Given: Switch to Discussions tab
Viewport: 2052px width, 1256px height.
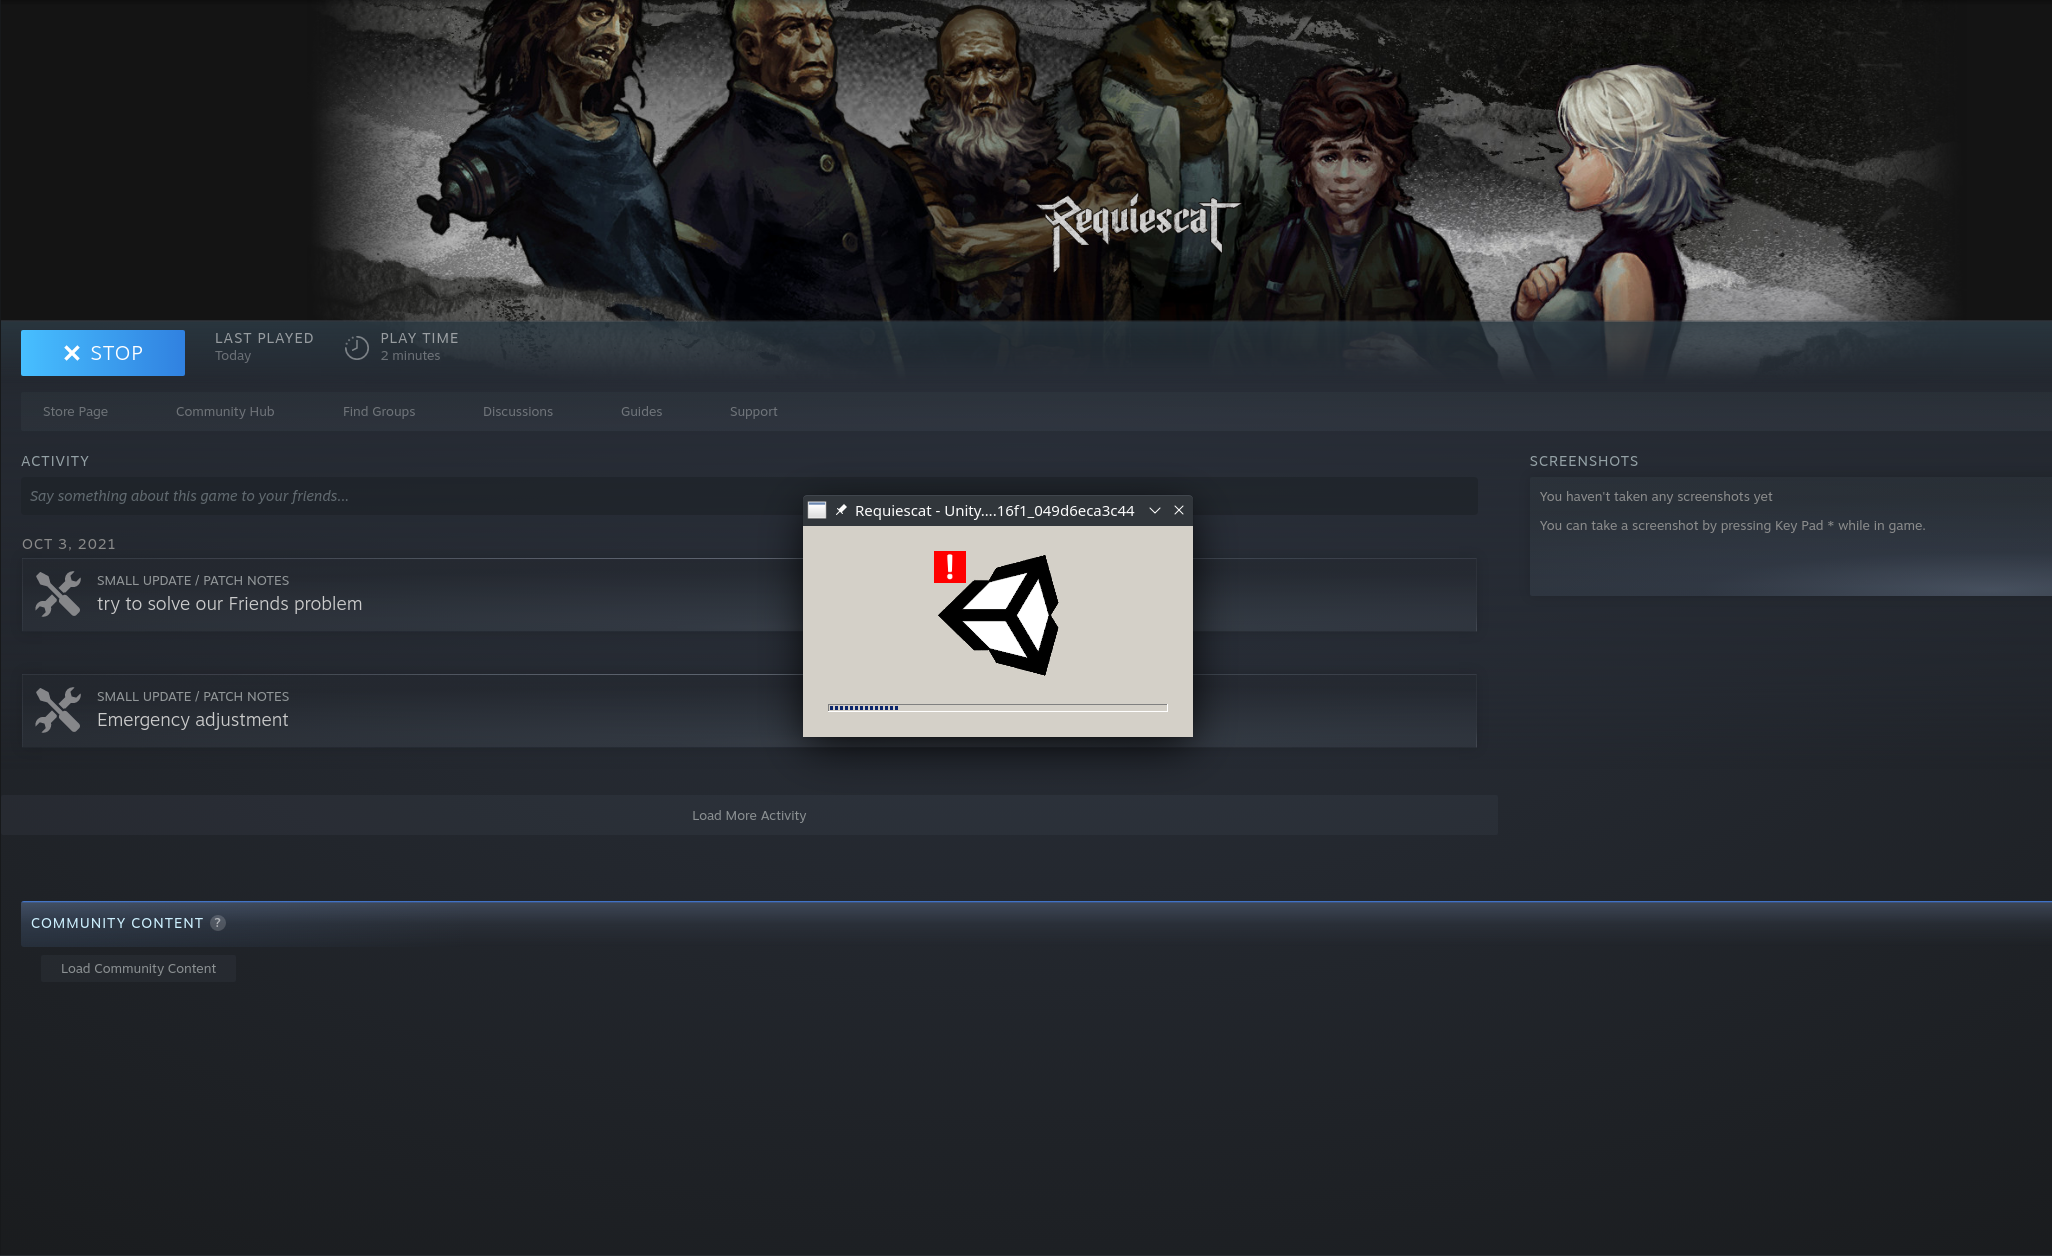Looking at the screenshot, I should pos(518,412).
